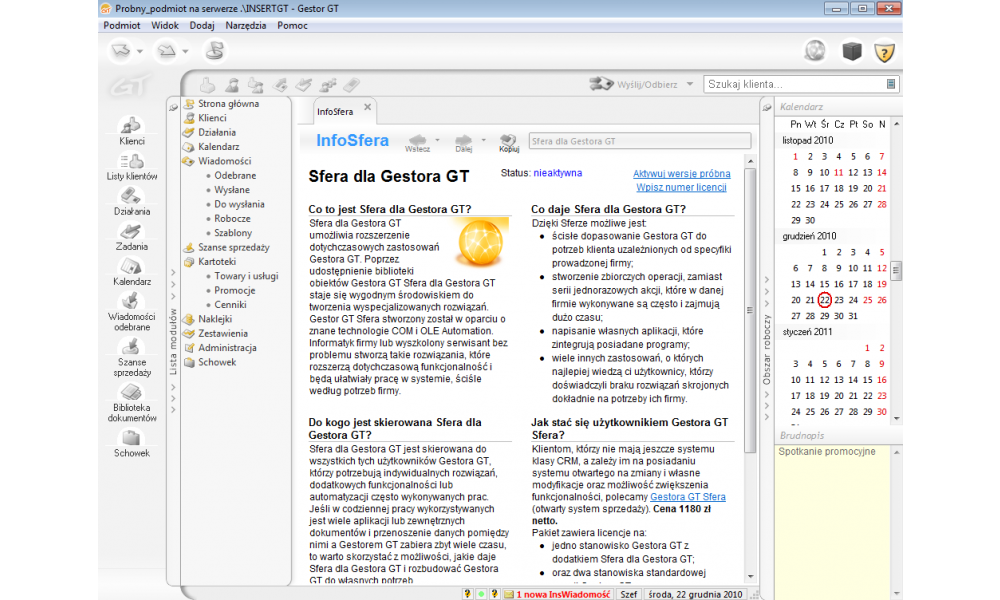The width and height of the screenshot is (1000, 600).
Task: Select Towary i usługi under Kartoteki
Action: (x=246, y=276)
